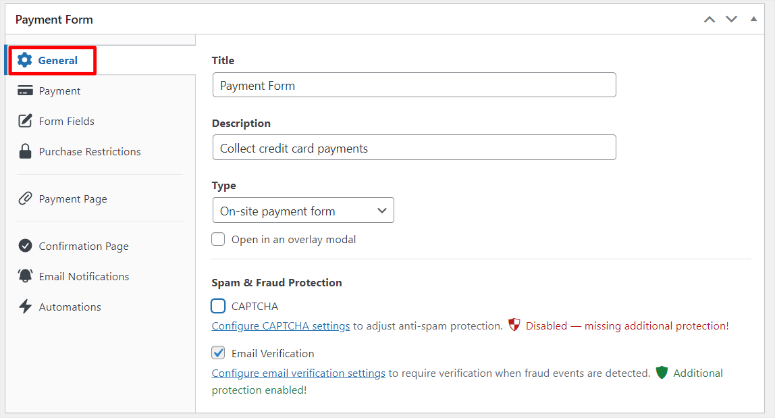Viewport: 775px width, 418px height.
Task: Click the Payment Form panel title
Action: [x=54, y=20]
